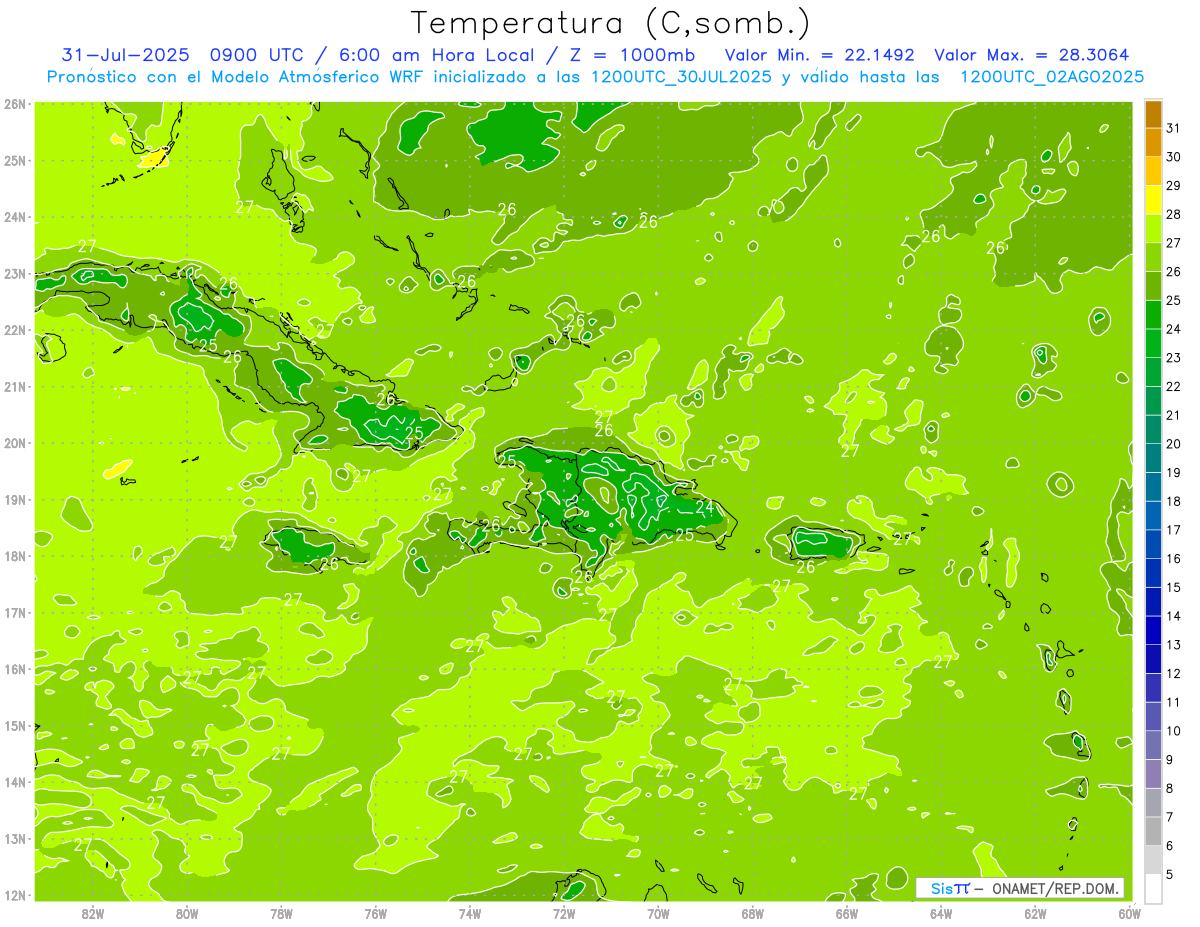Click the legend value '10'

(x=1173, y=731)
